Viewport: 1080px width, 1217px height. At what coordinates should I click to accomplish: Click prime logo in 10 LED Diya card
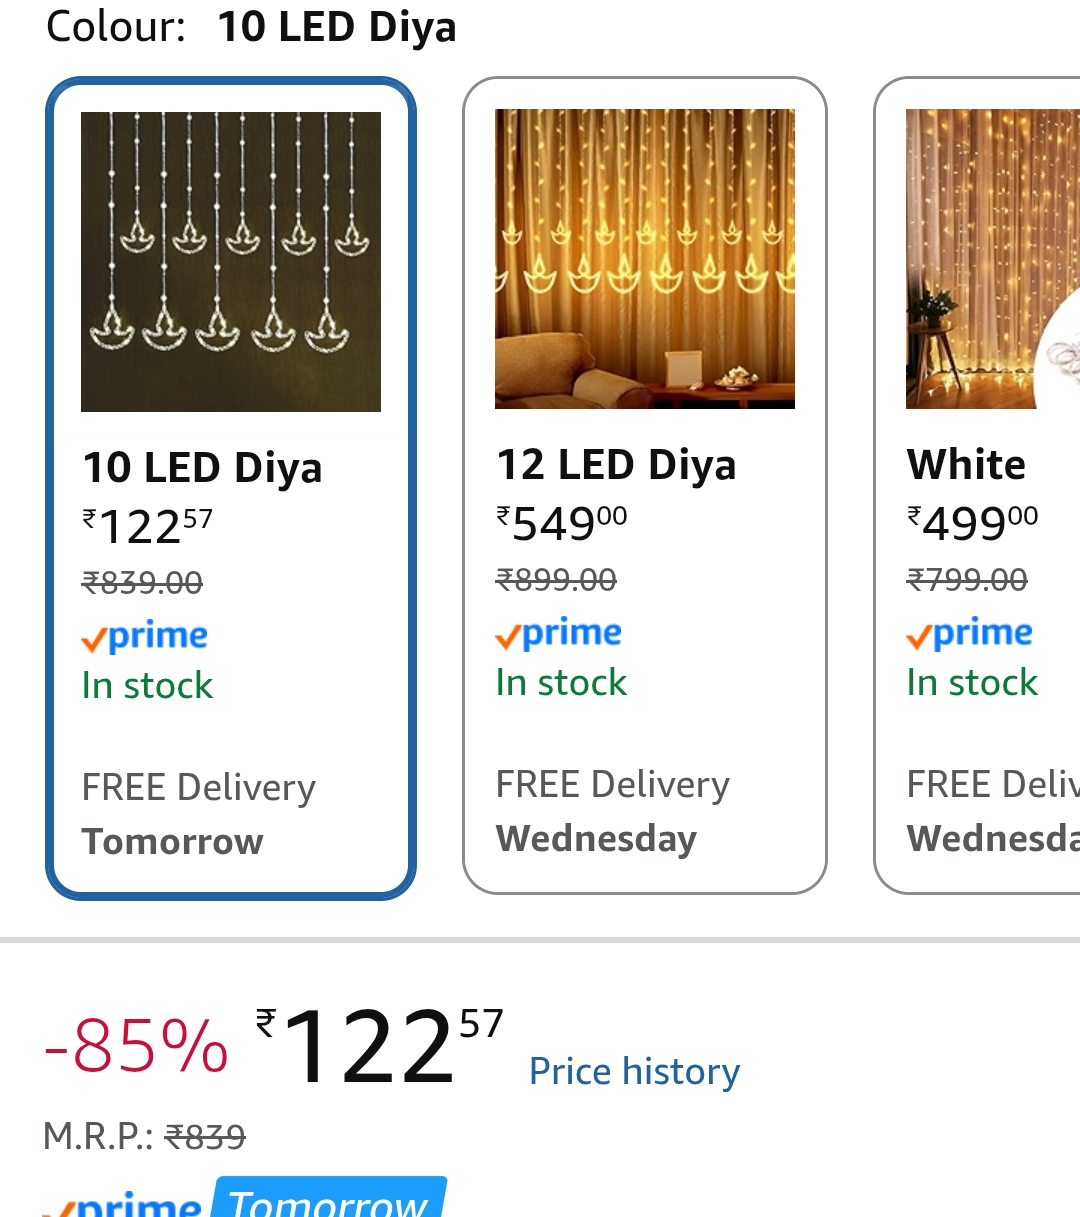click(145, 637)
